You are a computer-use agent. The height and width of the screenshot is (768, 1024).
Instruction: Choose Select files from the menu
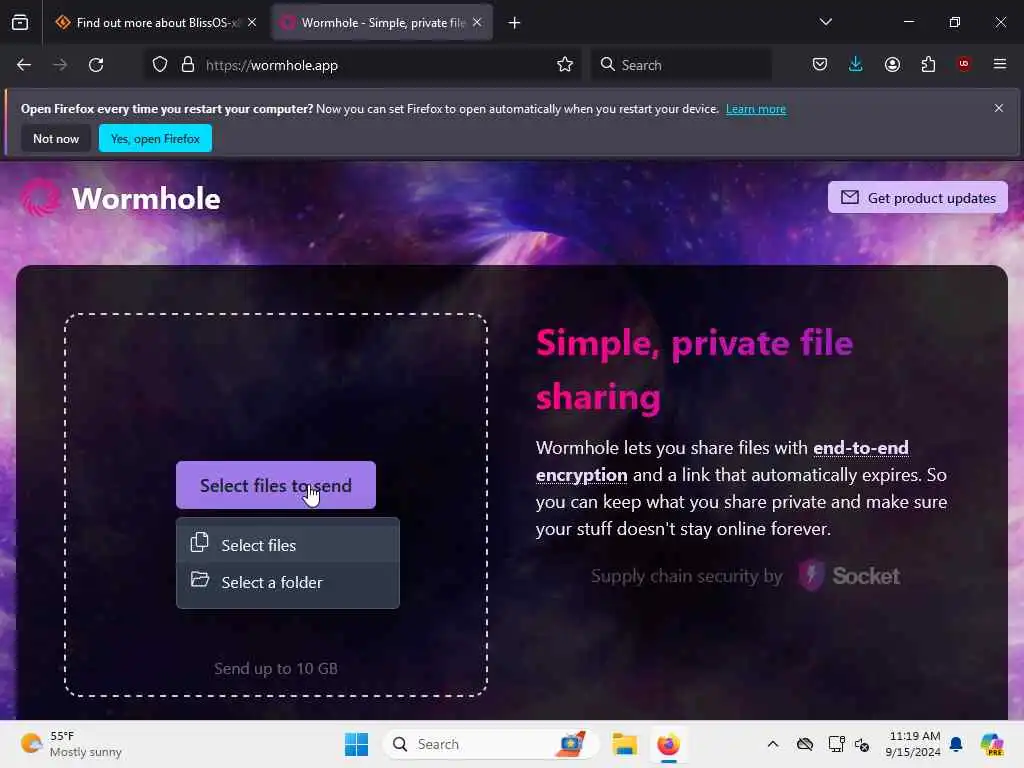[x=288, y=544]
